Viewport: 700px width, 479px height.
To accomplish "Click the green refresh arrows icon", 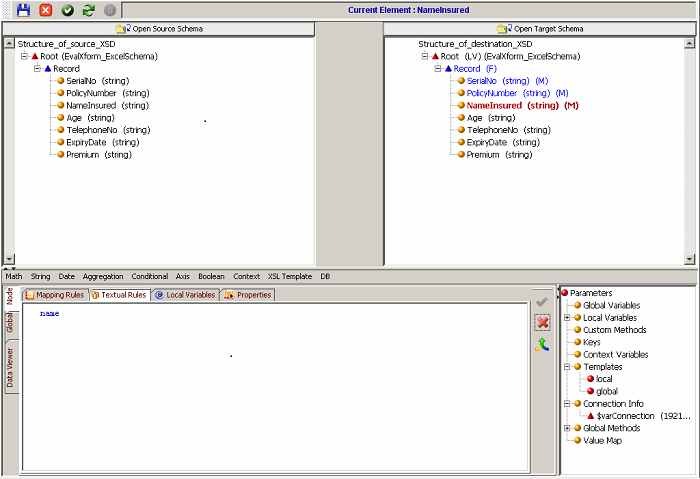I will point(88,10).
